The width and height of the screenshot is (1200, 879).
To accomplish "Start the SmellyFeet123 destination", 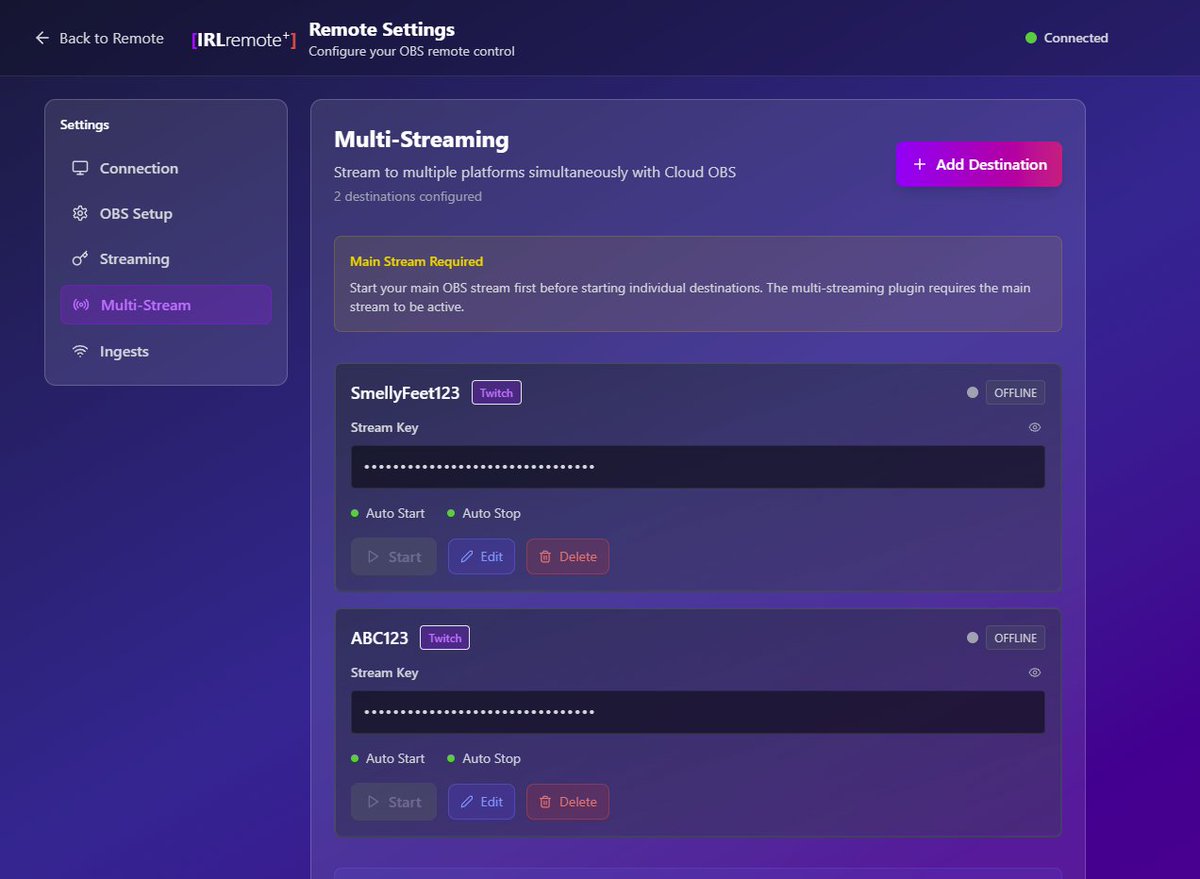I will [394, 557].
